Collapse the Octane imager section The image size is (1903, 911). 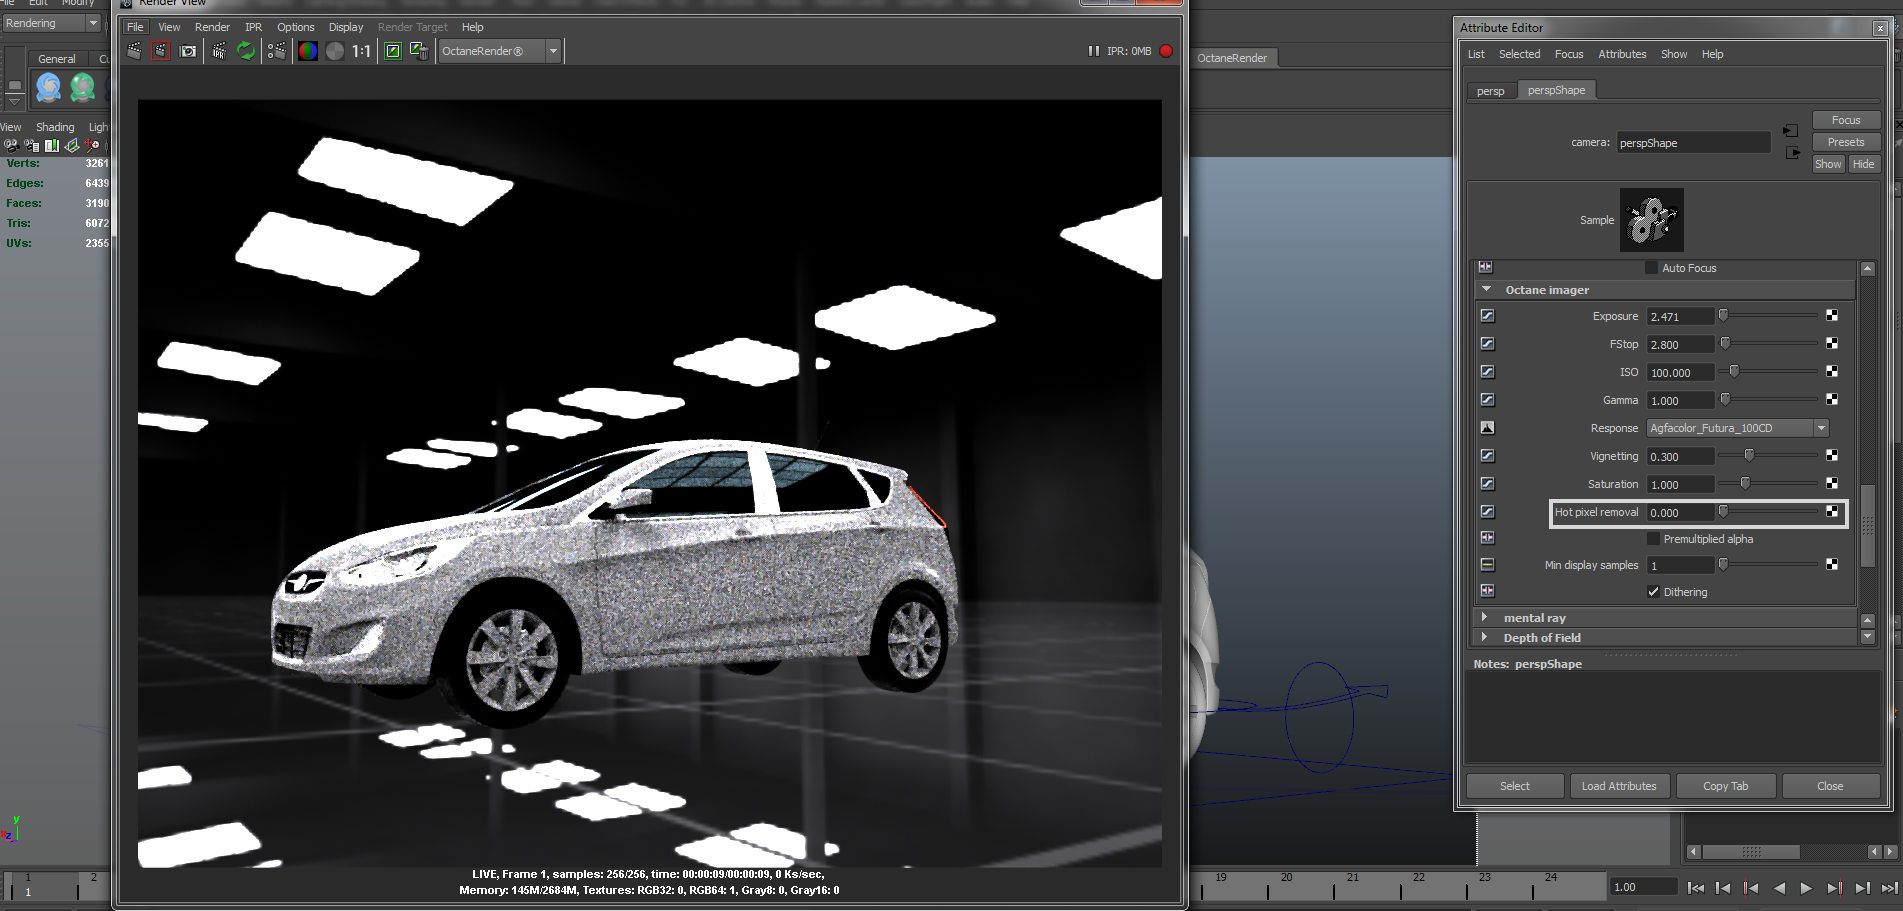click(x=1486, y=290)
